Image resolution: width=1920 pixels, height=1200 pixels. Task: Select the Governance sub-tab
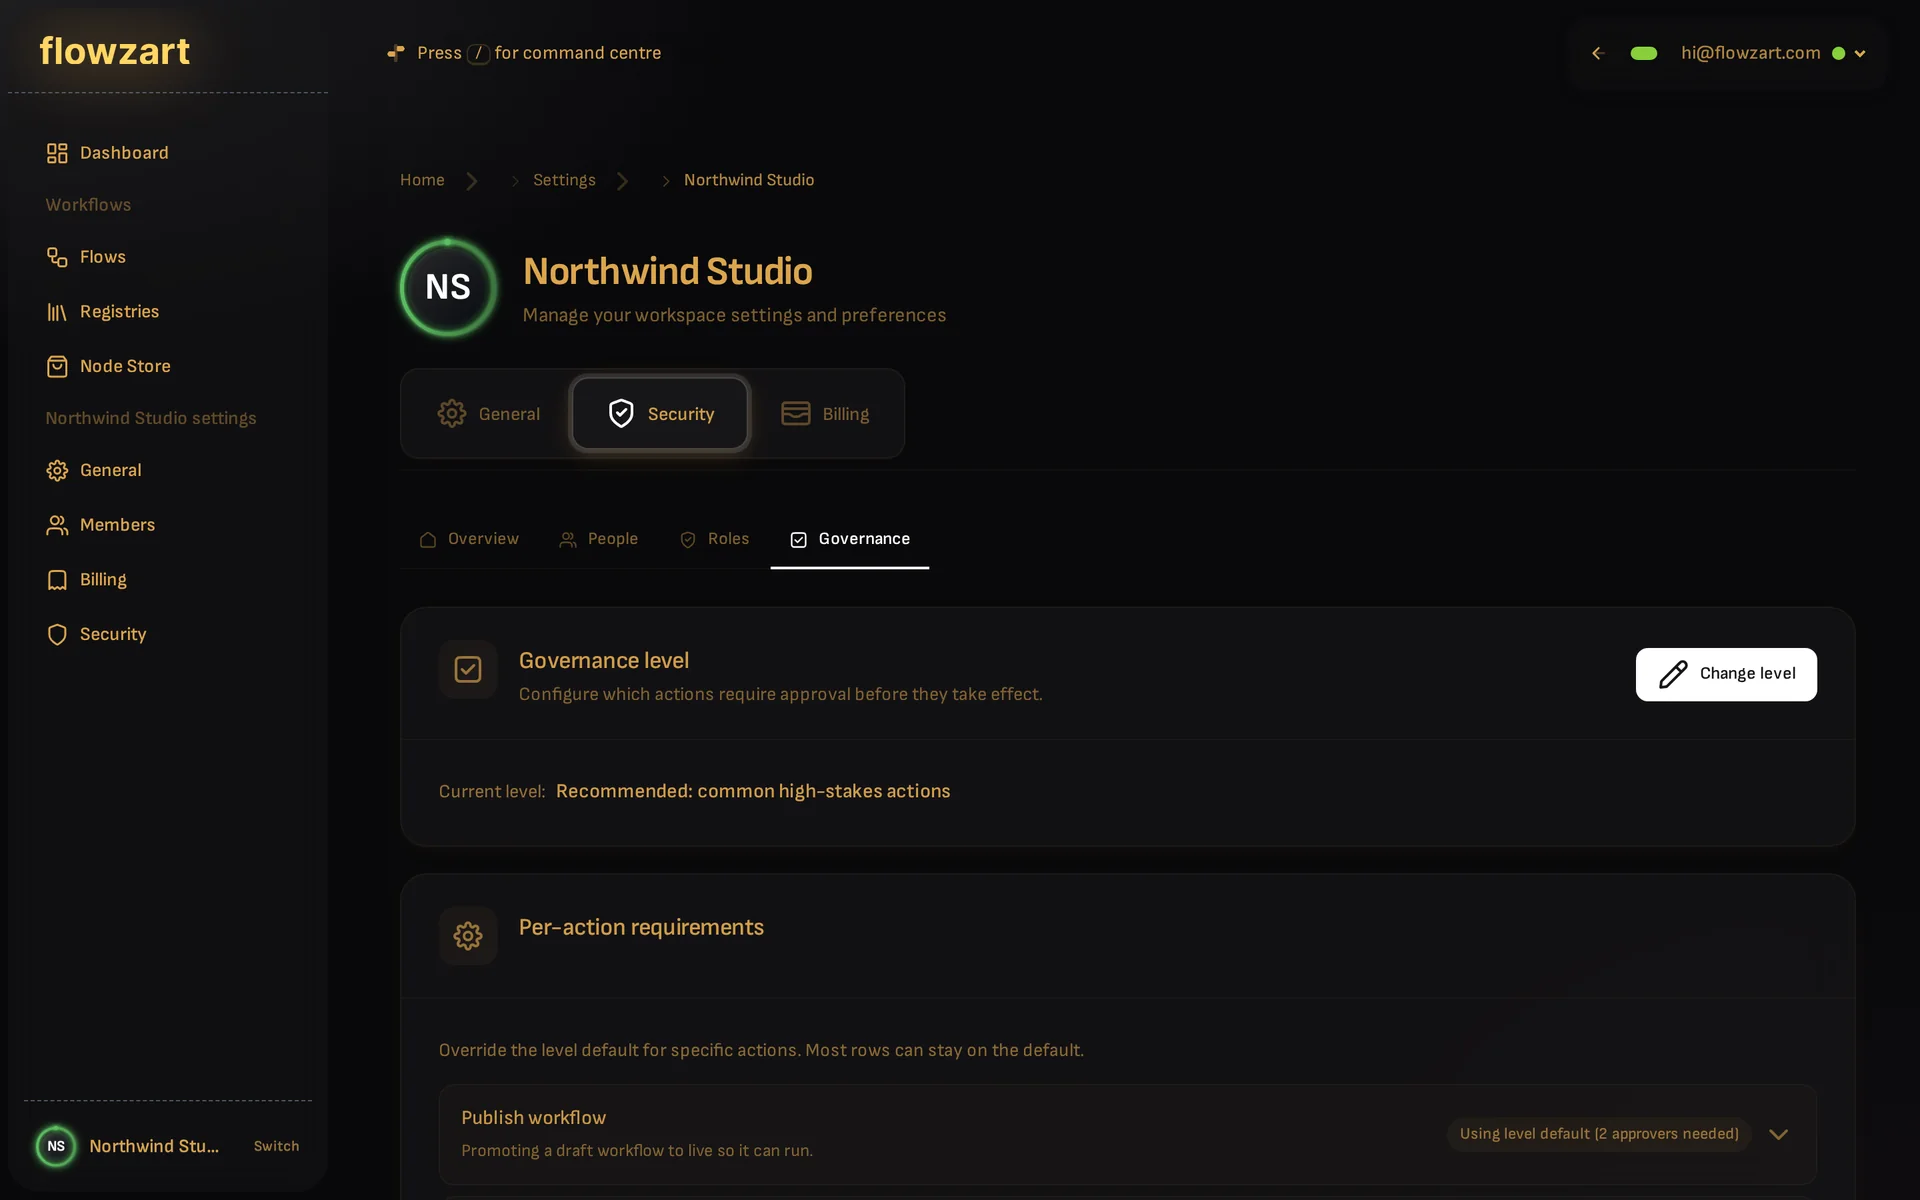pos(850,539)
